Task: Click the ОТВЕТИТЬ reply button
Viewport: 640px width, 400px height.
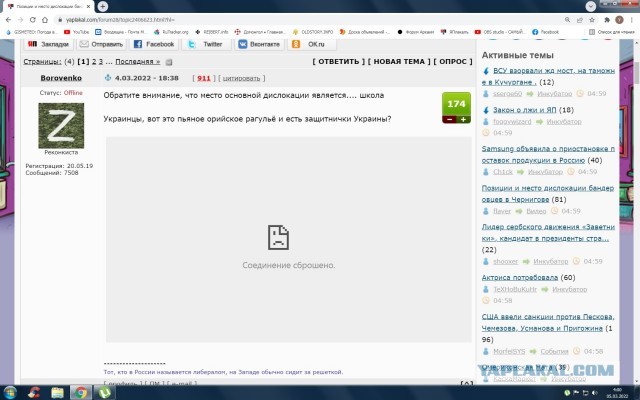Action: [x=338, y=61]
